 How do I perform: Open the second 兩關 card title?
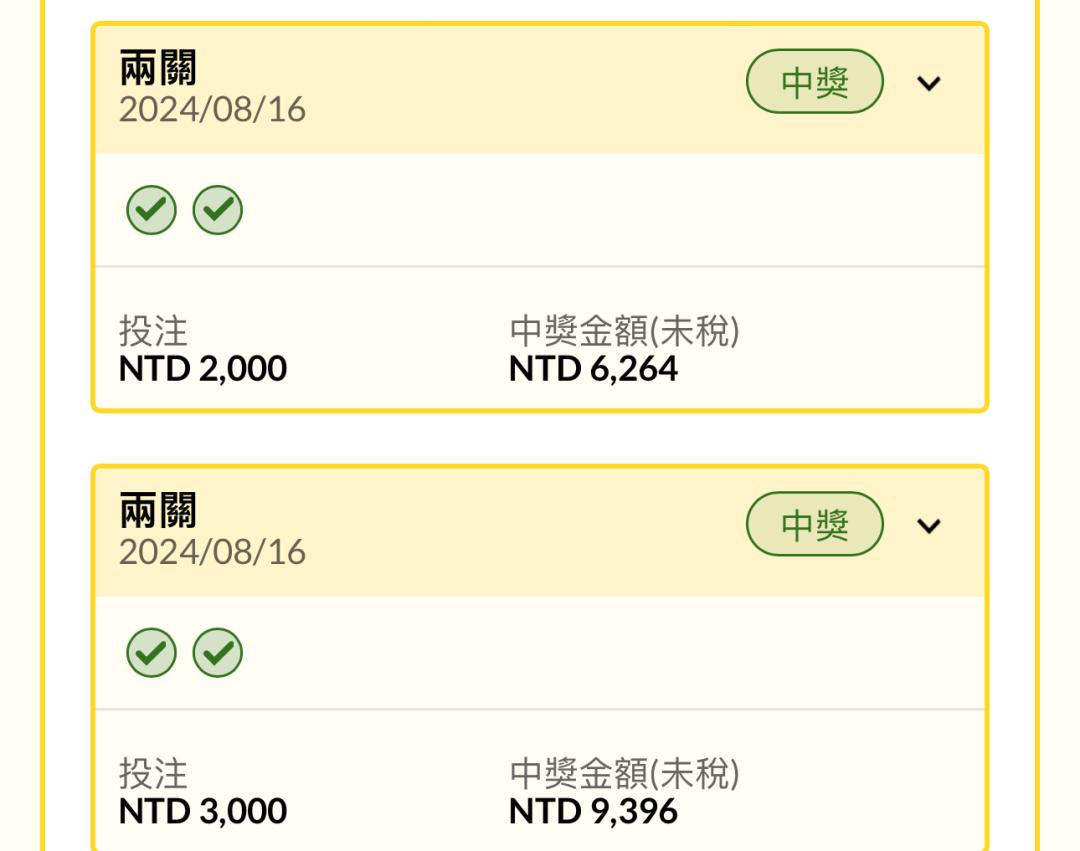(x=158, y=510)
